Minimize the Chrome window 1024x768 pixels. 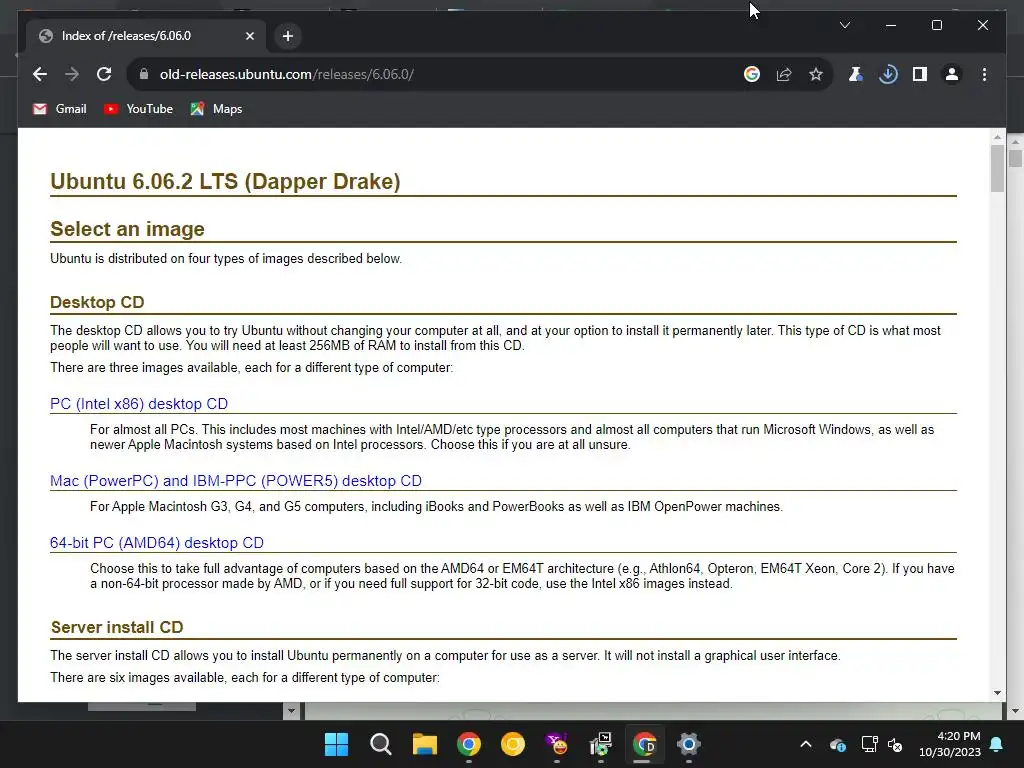891,25
